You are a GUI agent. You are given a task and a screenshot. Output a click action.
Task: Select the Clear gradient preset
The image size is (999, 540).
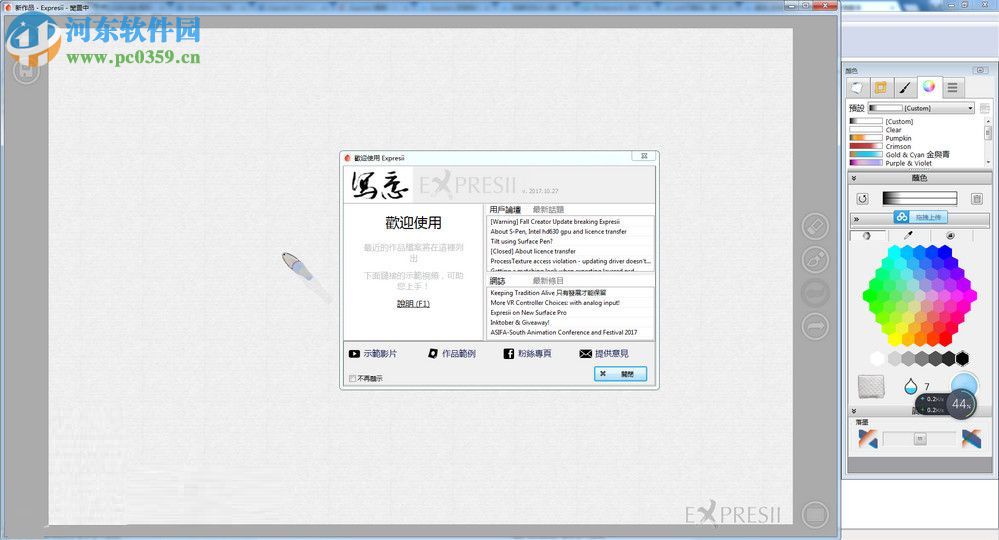pos(916,129)
